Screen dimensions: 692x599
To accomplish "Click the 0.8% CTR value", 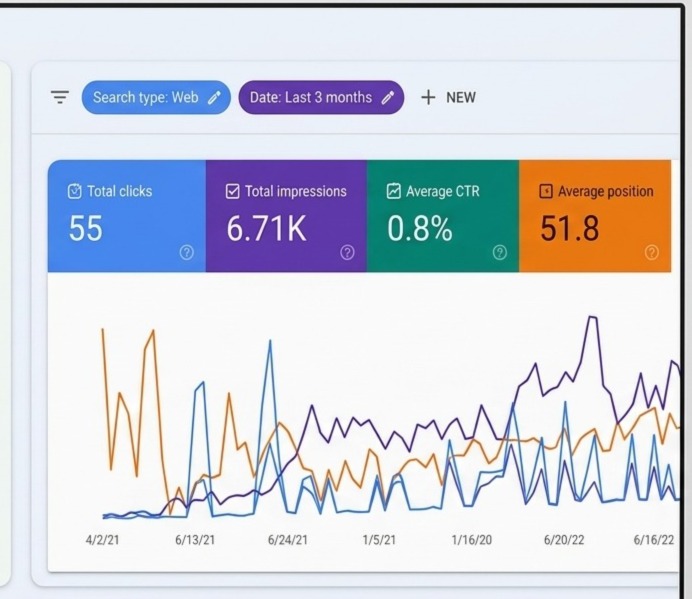I will pyautogui.click(x=420, y=229).
